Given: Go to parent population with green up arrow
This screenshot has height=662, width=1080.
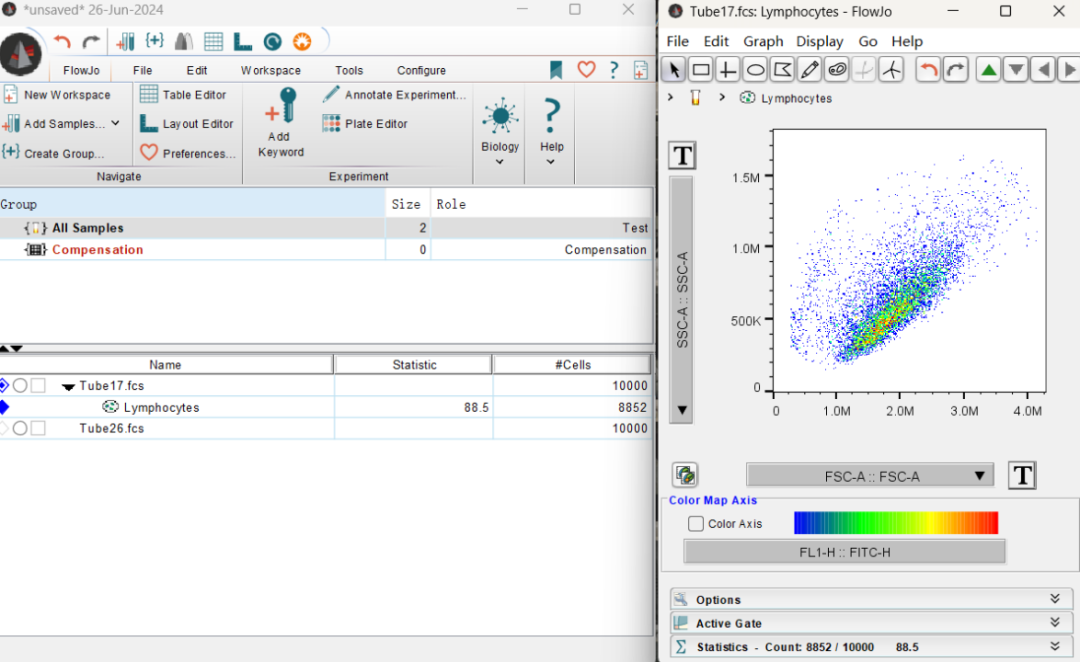Looking at the screenshot, I should (x=989, y=70).
